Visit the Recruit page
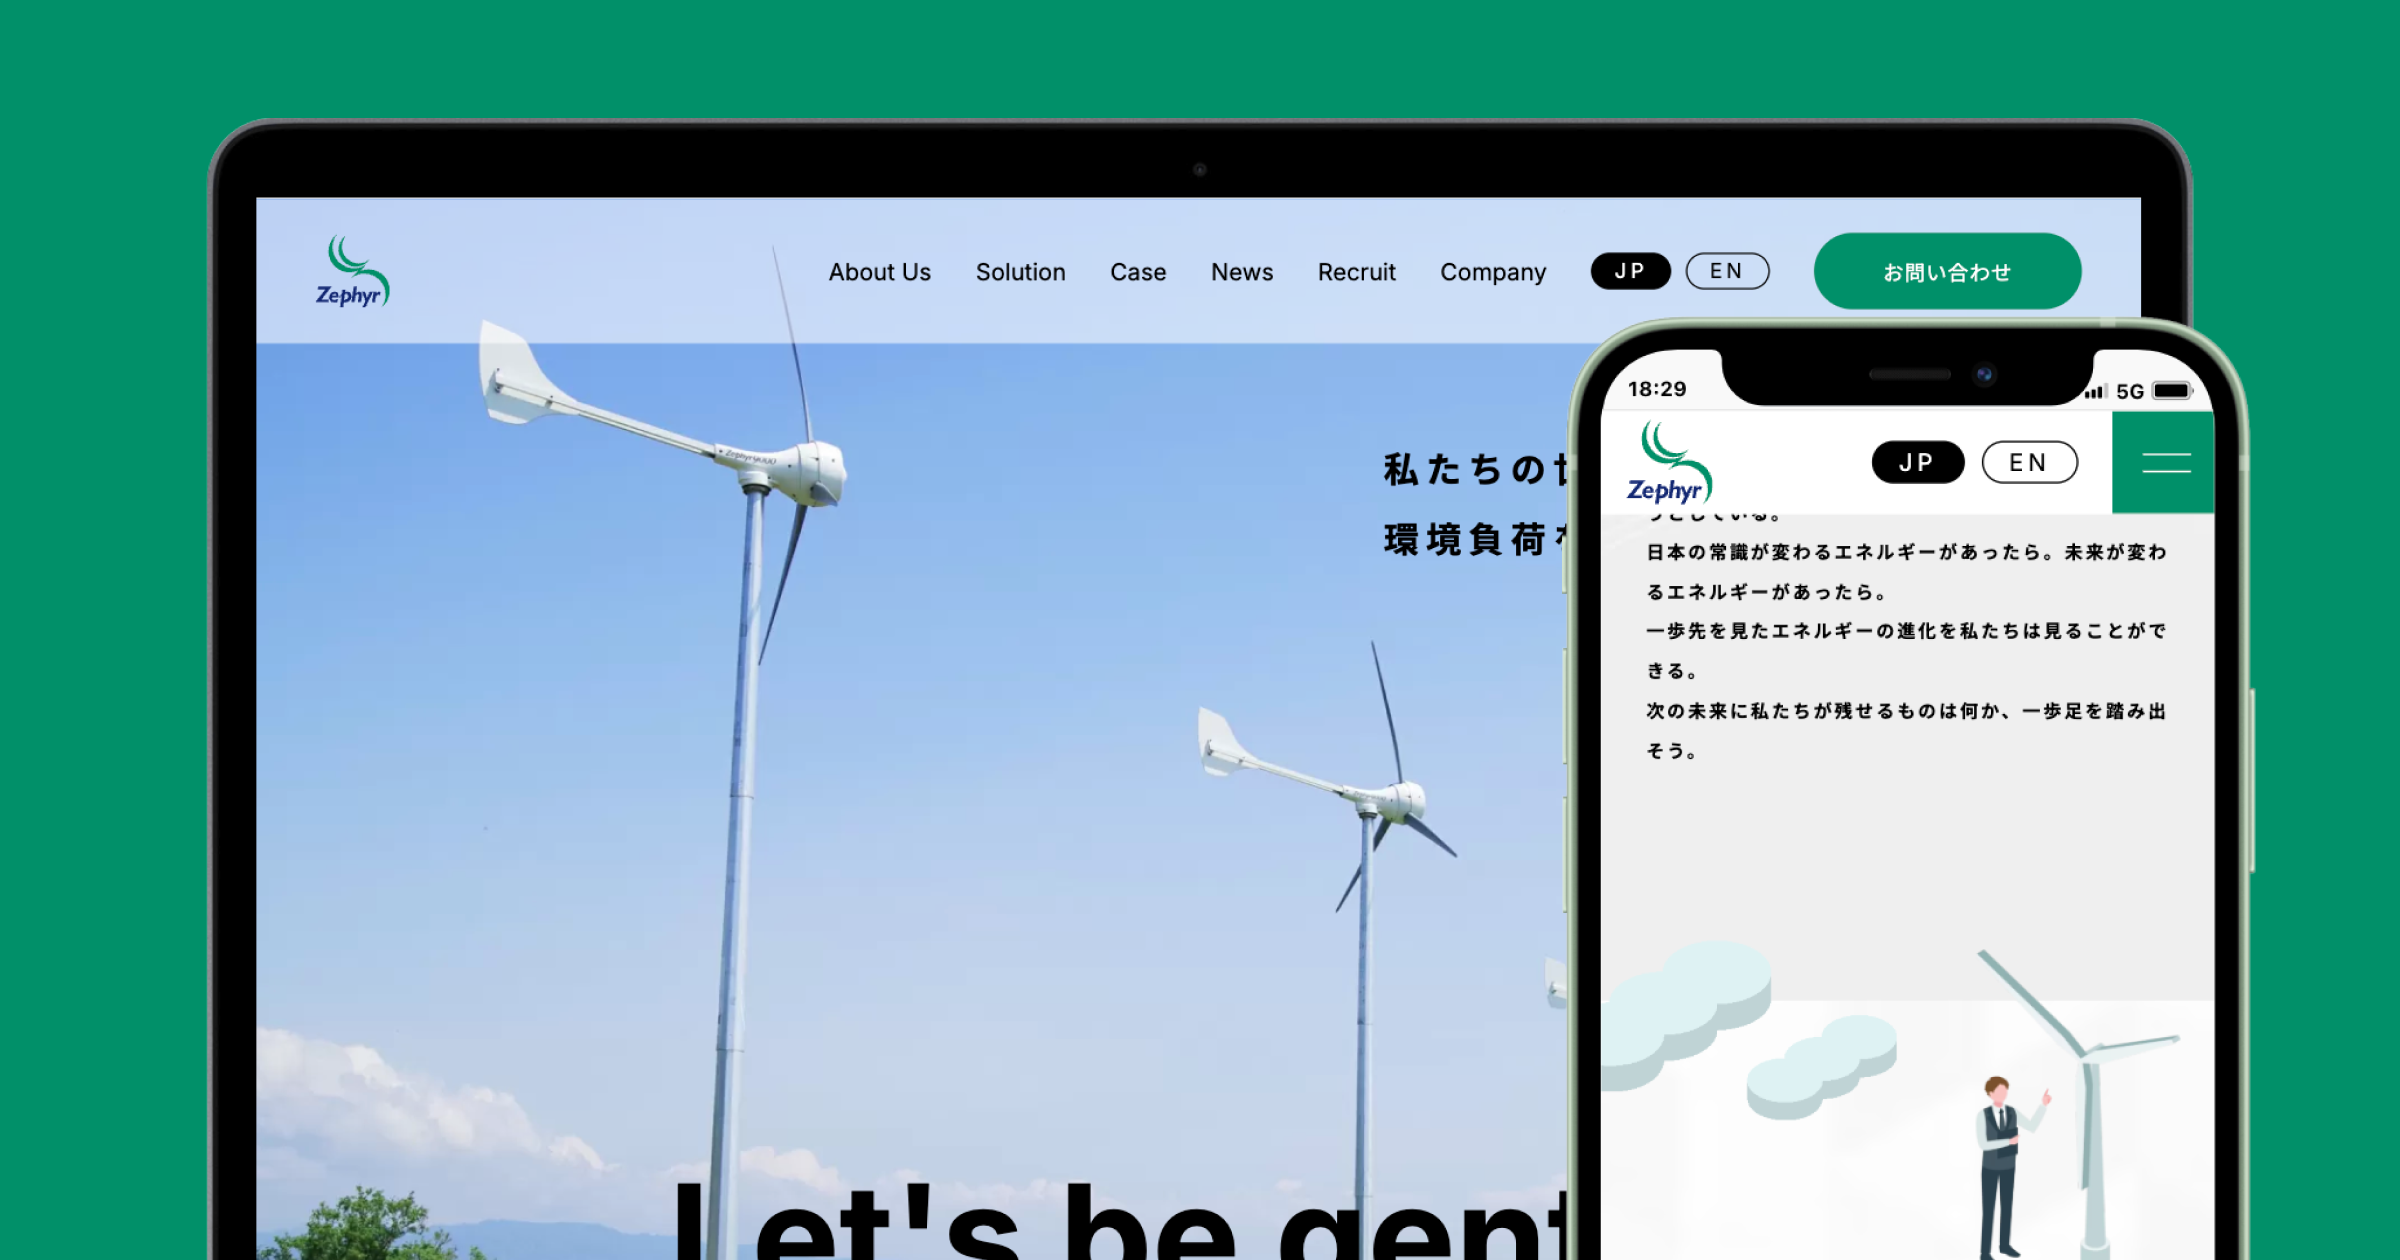The image size is (2400, 1260). (x=1355, y=272)
